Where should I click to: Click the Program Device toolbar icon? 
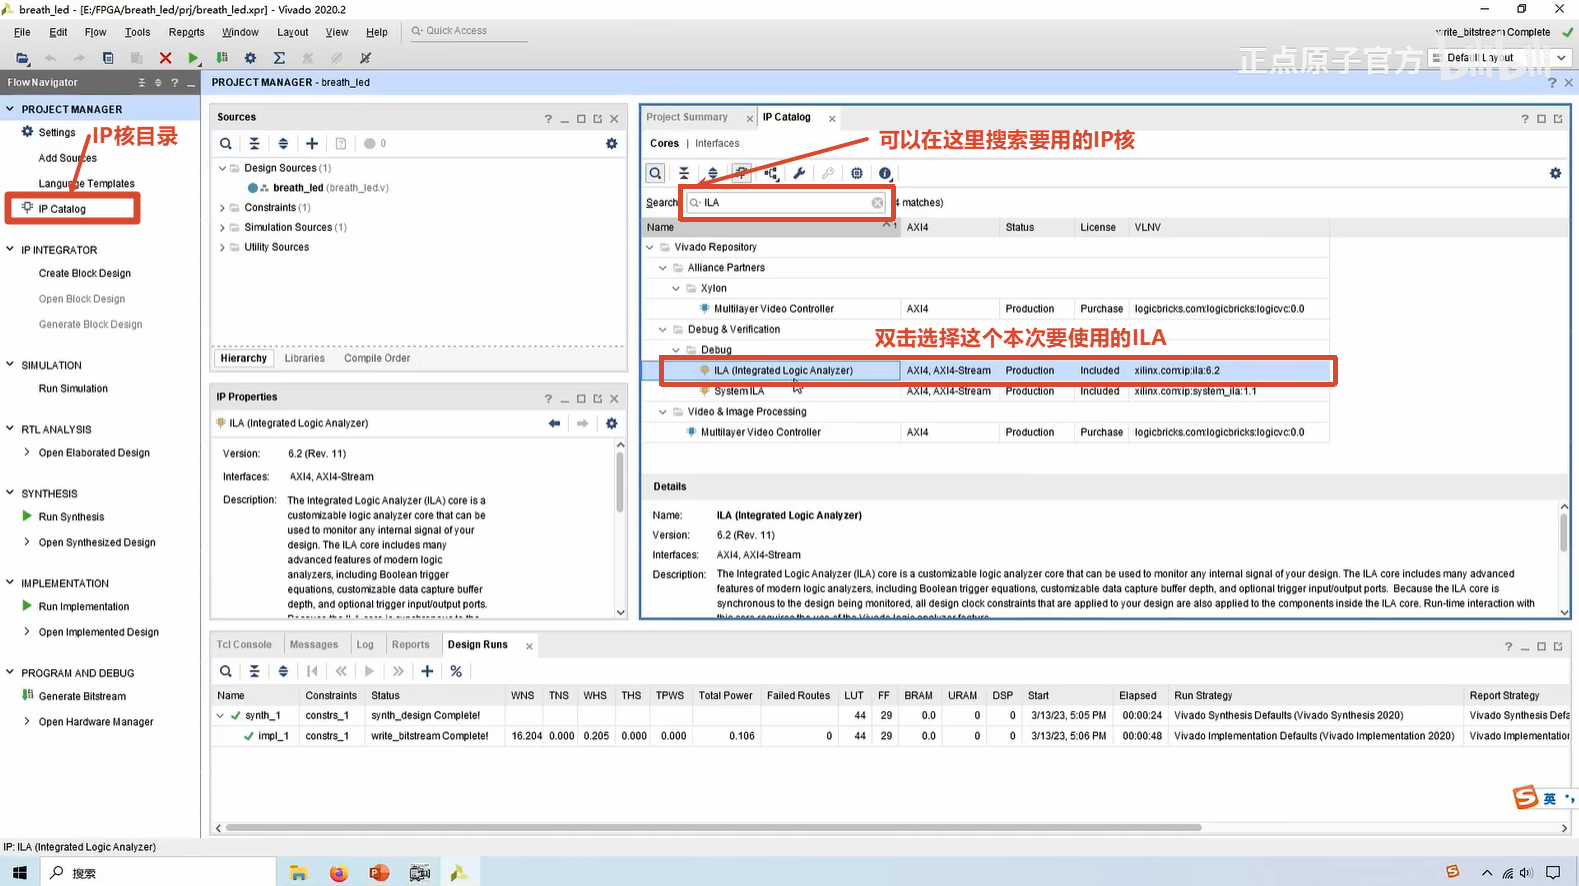[x=222, y=58]
